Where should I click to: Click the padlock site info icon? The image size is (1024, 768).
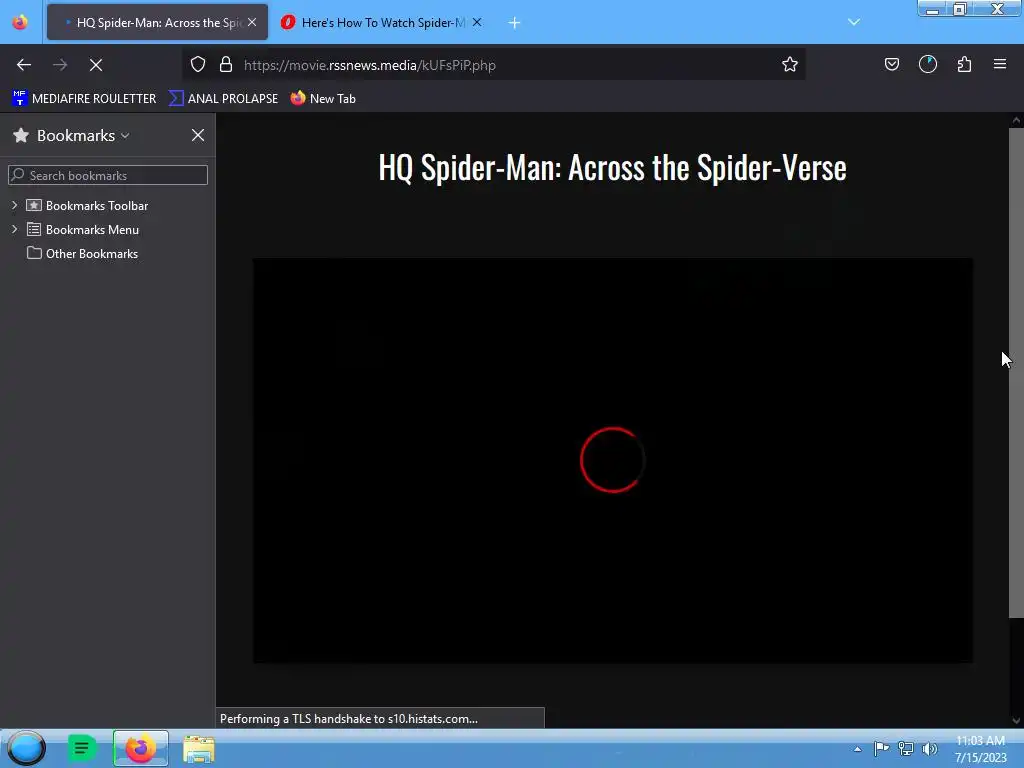coord(226,64)
